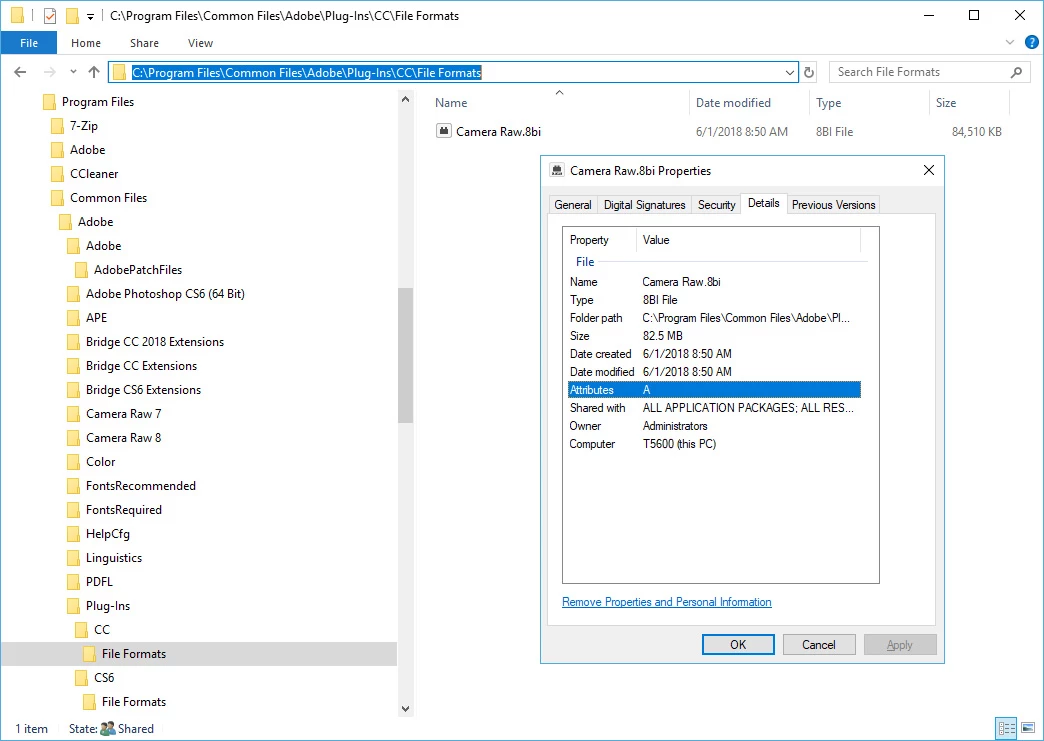
Task: Open the Home ribbon tab
Action: tap(86, 43)
